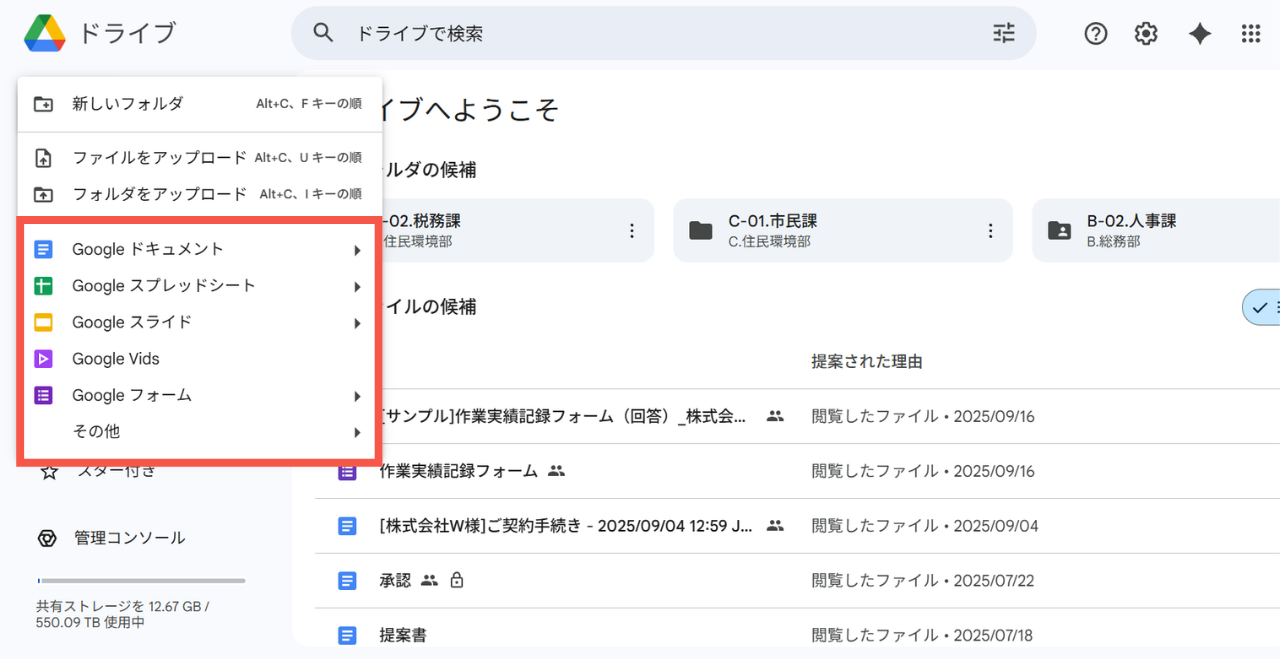Expand the Google スライド submenu arrow
This screenshot has height=660, width=1280.
[357, 323]
